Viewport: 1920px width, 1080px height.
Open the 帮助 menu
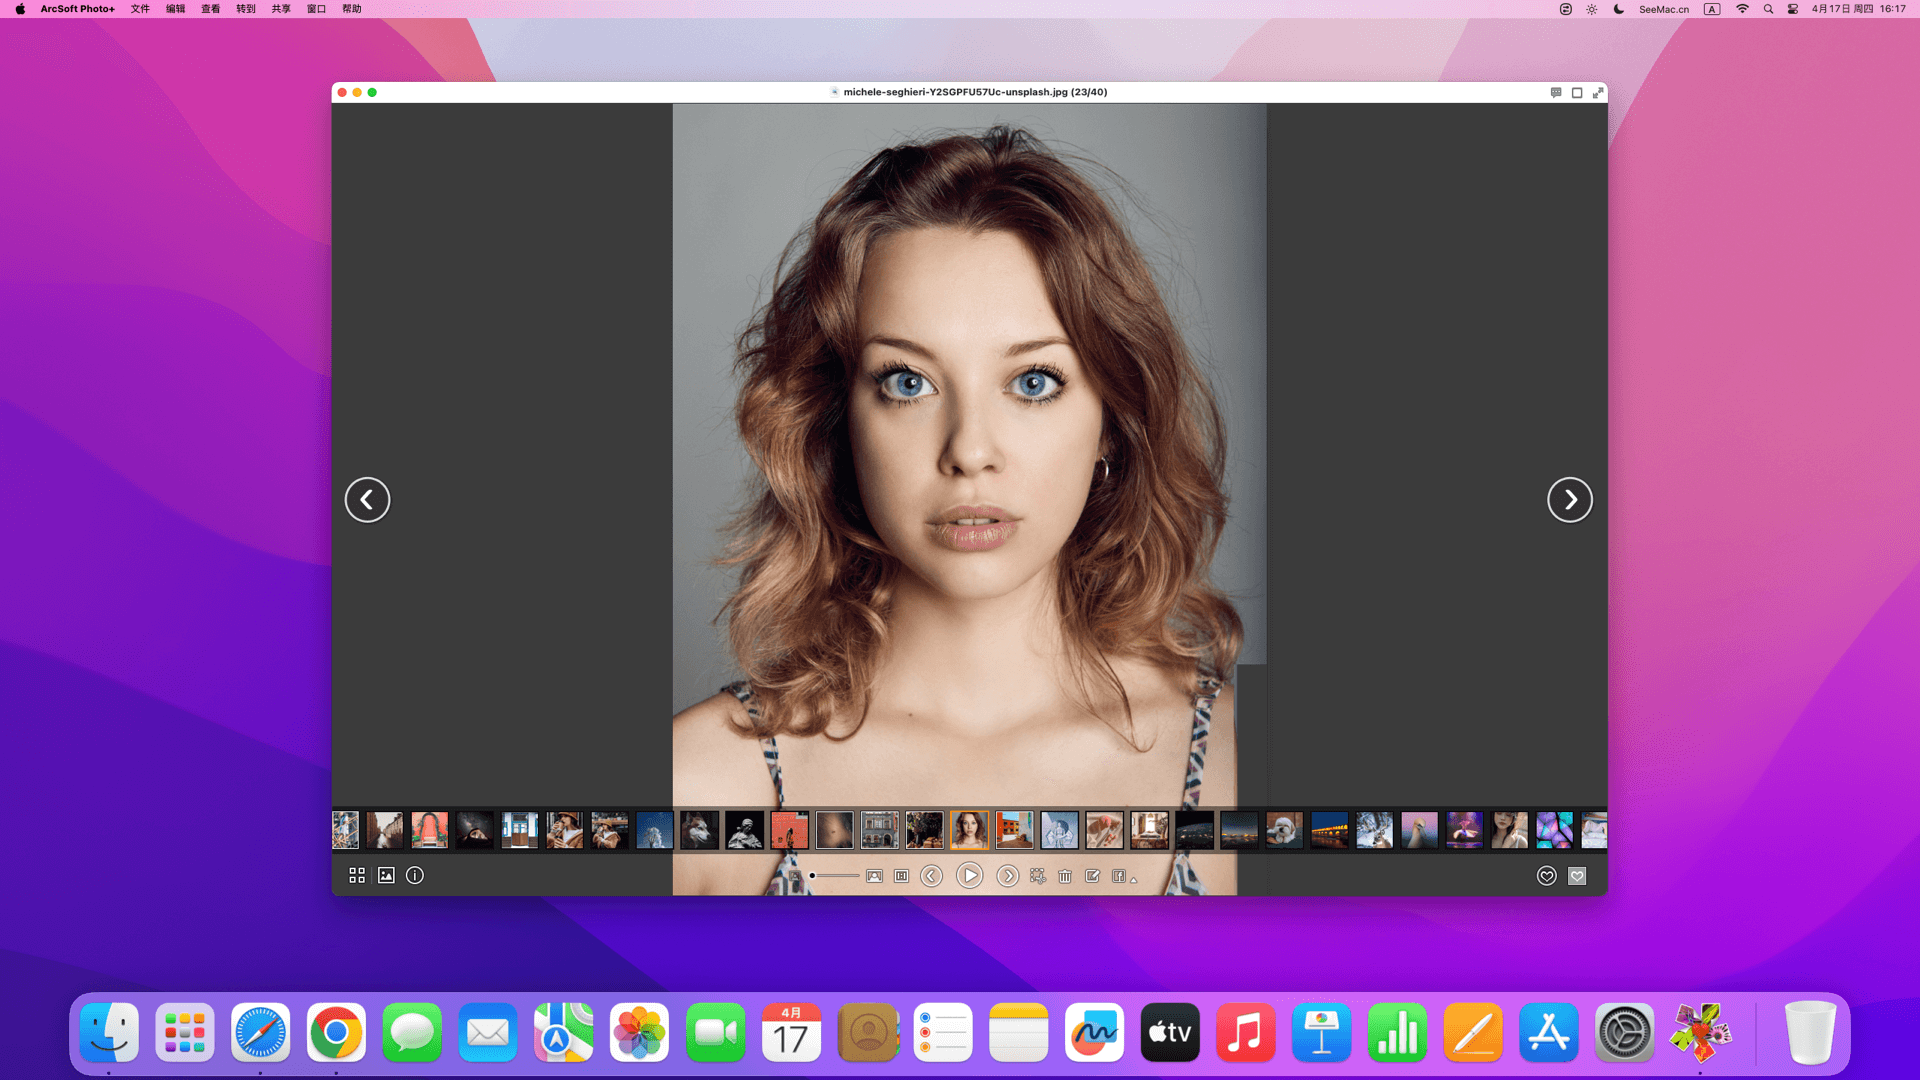(x=352, y=9)
